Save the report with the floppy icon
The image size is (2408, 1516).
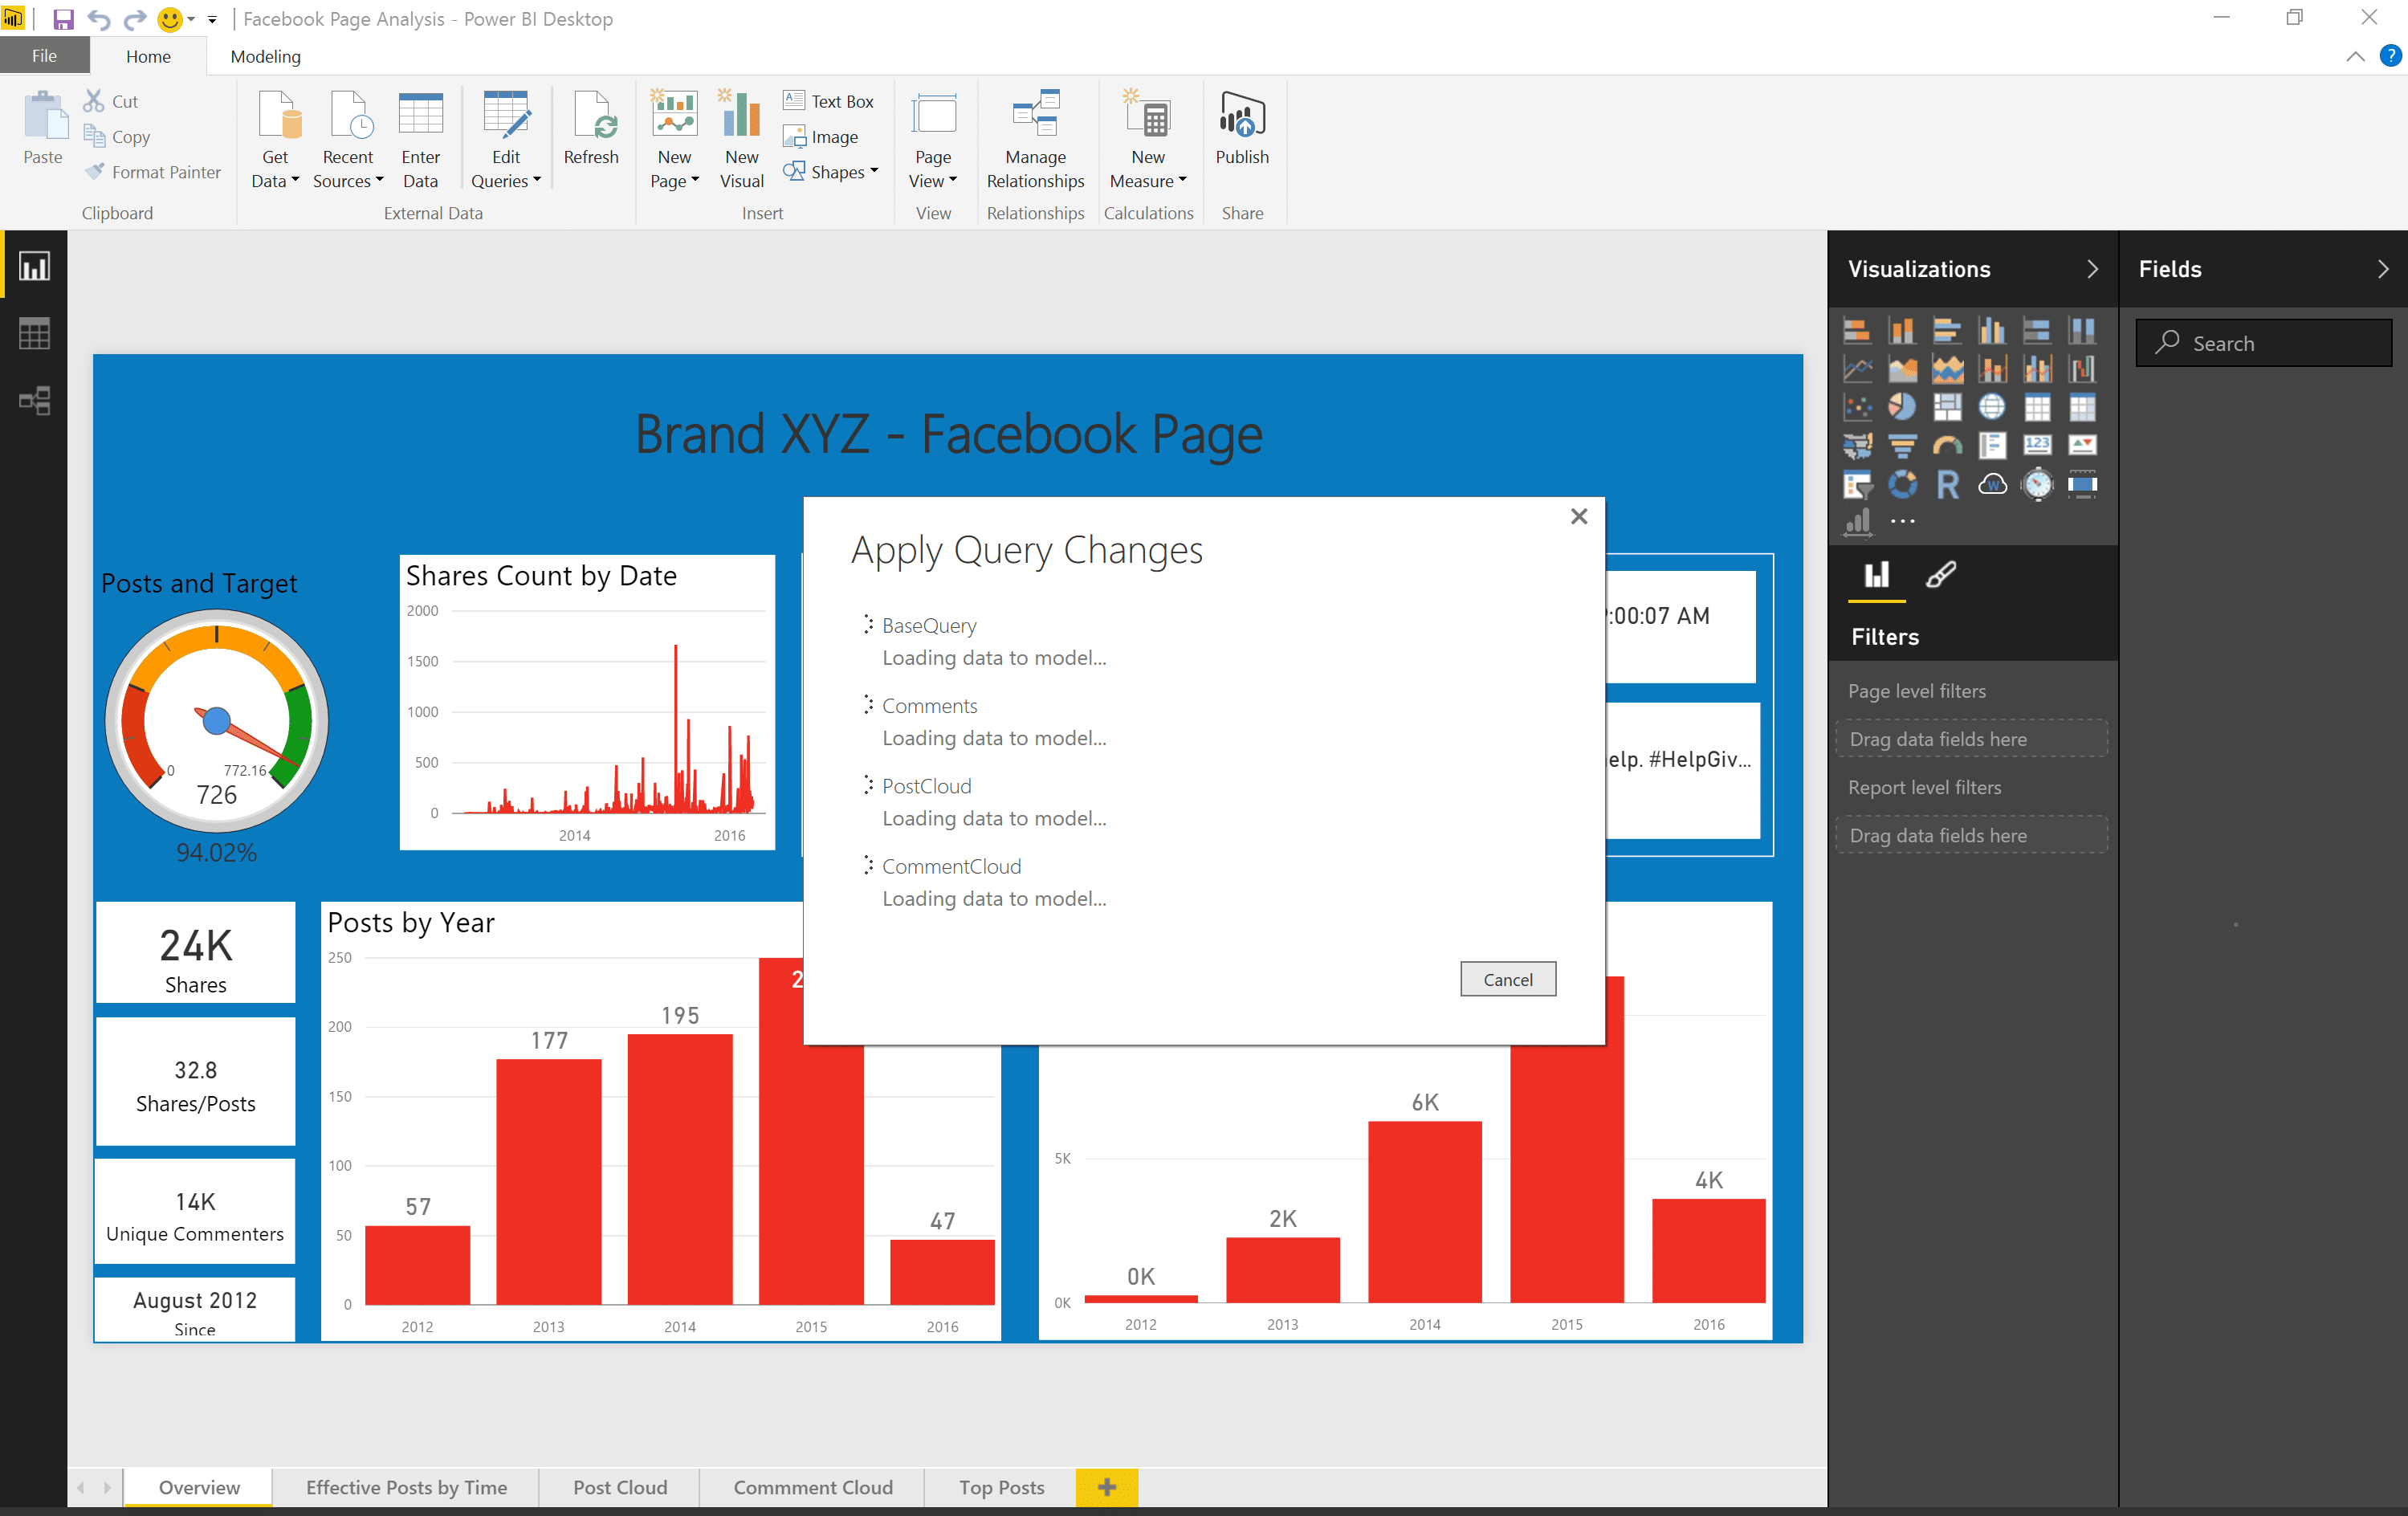pyautogui.click(x=63, y=19)
